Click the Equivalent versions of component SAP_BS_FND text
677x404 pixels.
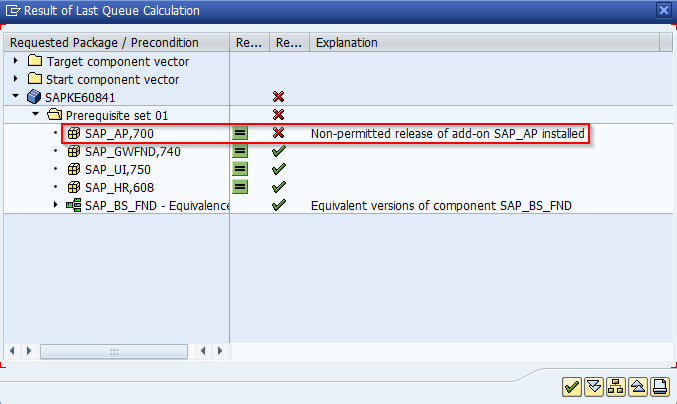441,206
